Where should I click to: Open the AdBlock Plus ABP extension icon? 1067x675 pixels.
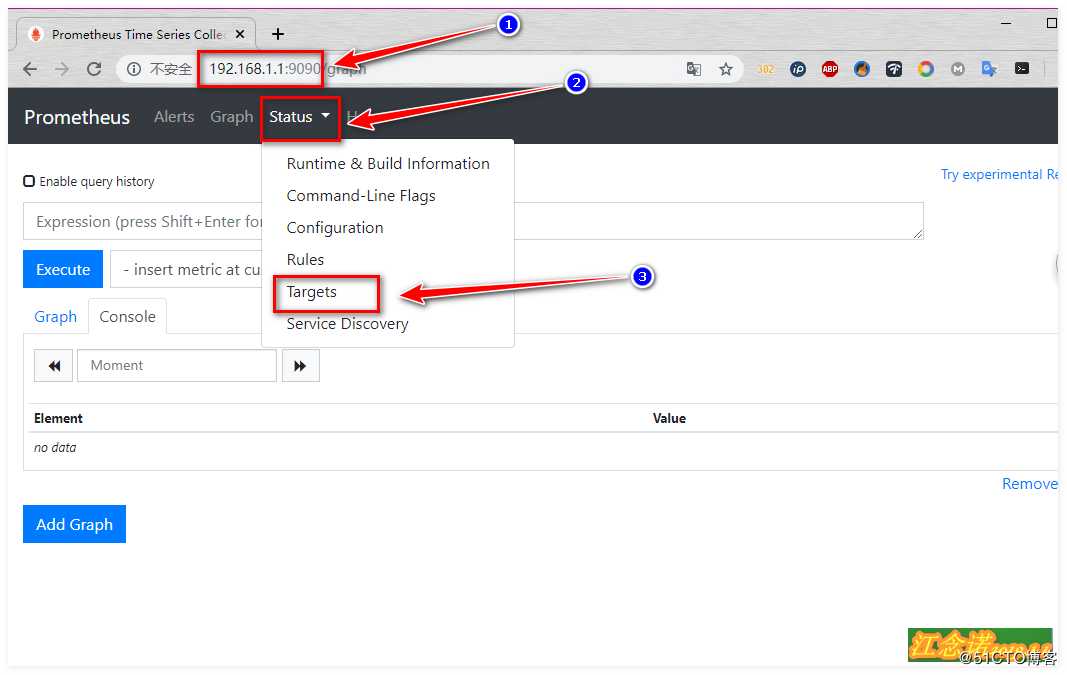click(830, 69)
